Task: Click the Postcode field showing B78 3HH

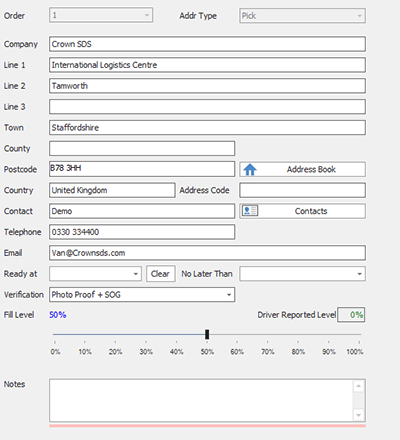Action: click(x=142, y=169)
